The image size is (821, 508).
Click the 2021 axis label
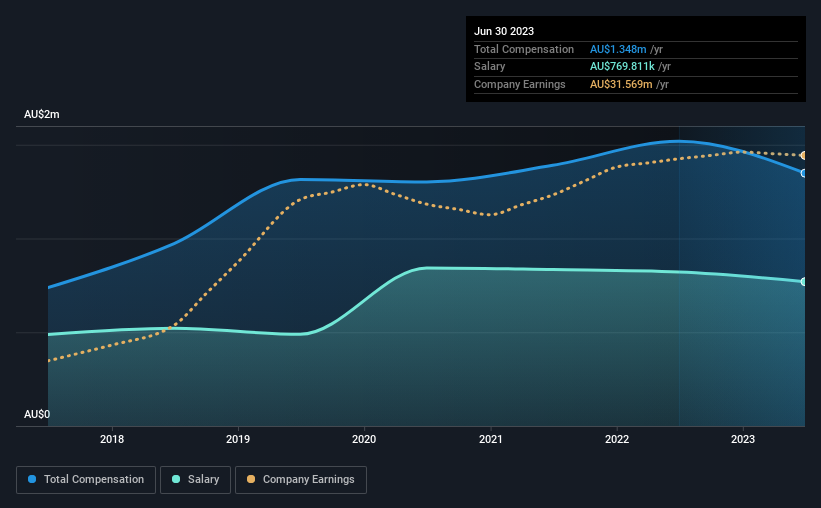[491, 439]
